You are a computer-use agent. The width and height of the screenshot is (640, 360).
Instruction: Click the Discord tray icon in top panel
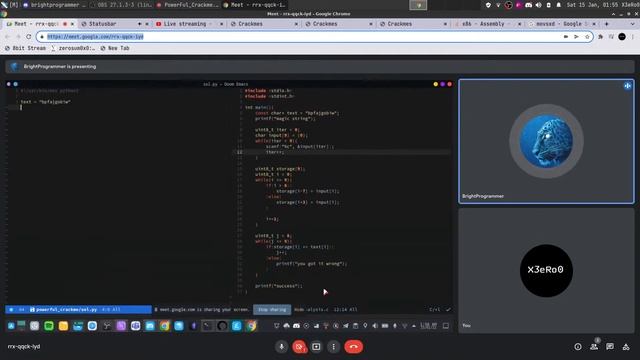click(529, 5)
